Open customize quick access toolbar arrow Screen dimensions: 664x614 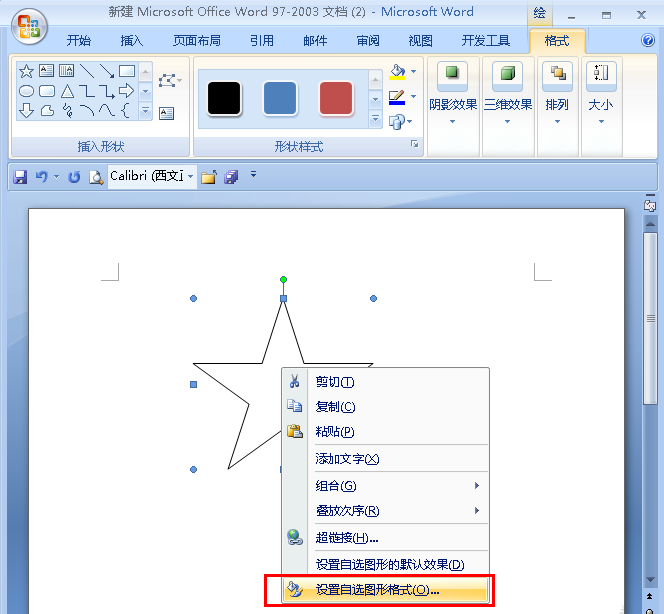click(253, 174)
